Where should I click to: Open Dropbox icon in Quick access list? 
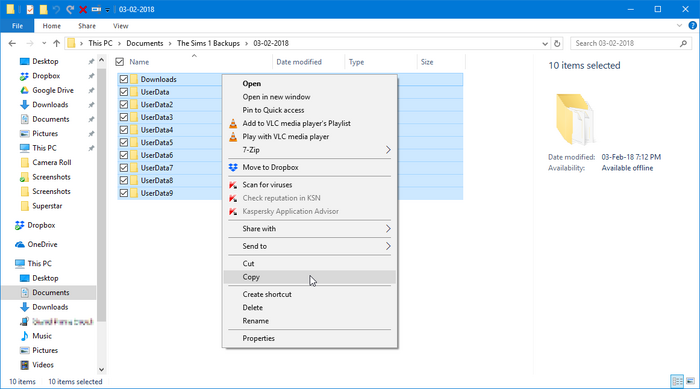pos(24,76)
